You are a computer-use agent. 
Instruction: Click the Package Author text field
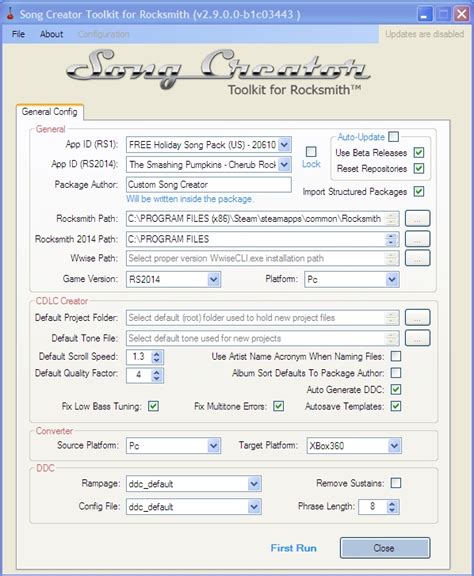[x=209, y=184]
